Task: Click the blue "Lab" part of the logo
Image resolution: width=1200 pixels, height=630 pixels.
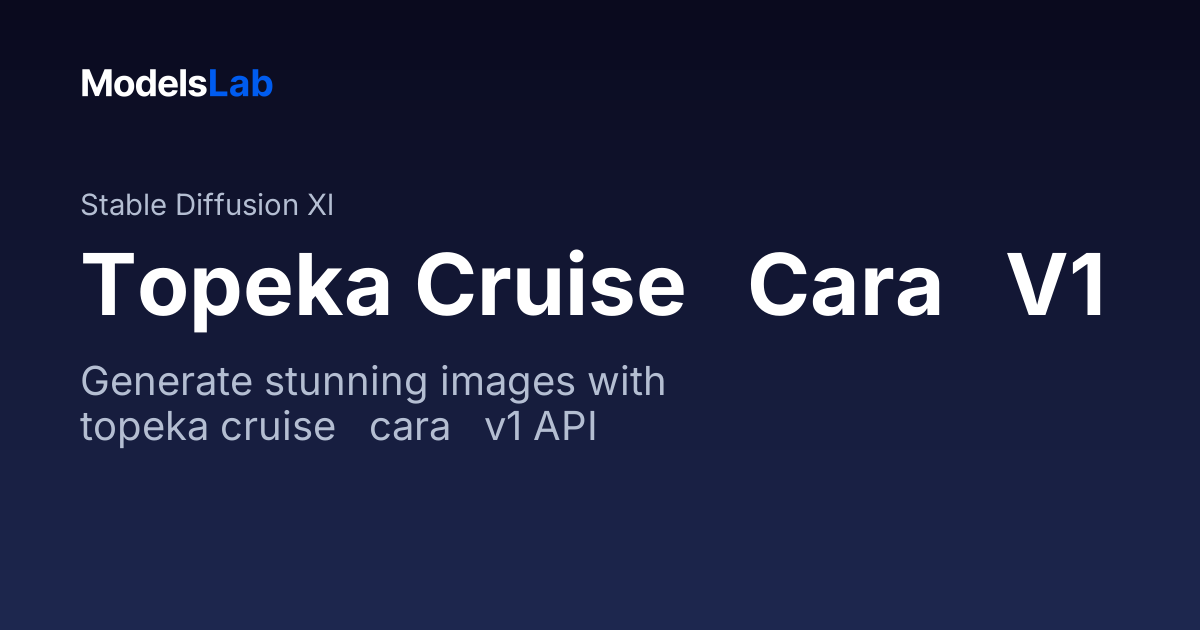Action: coord(241,84)
